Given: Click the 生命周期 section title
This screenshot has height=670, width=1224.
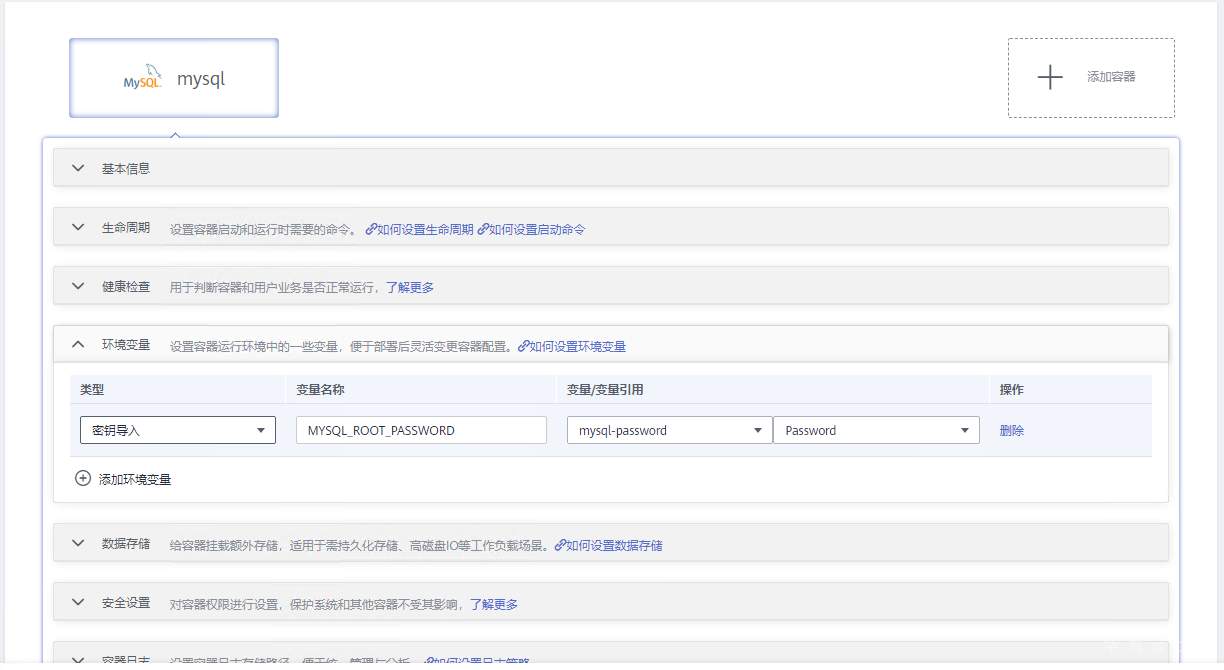Looking at the screenshot, I should tap(126, 228).
